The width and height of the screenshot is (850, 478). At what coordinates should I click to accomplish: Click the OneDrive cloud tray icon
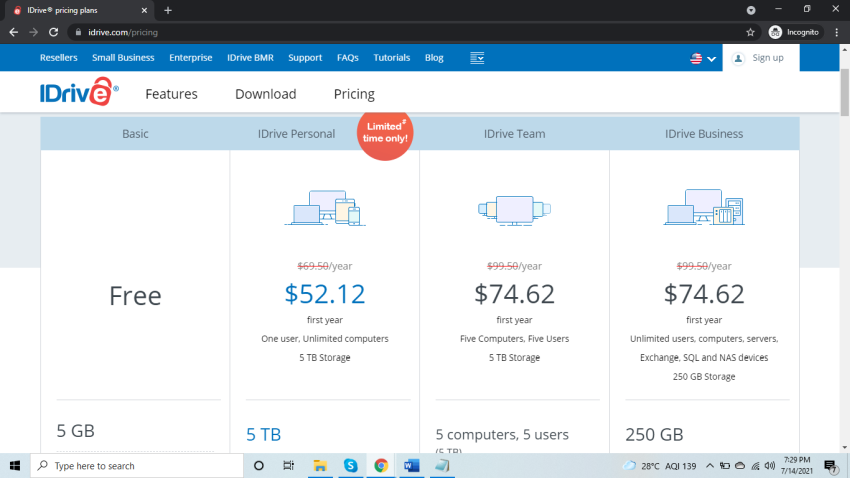point(740,466)
